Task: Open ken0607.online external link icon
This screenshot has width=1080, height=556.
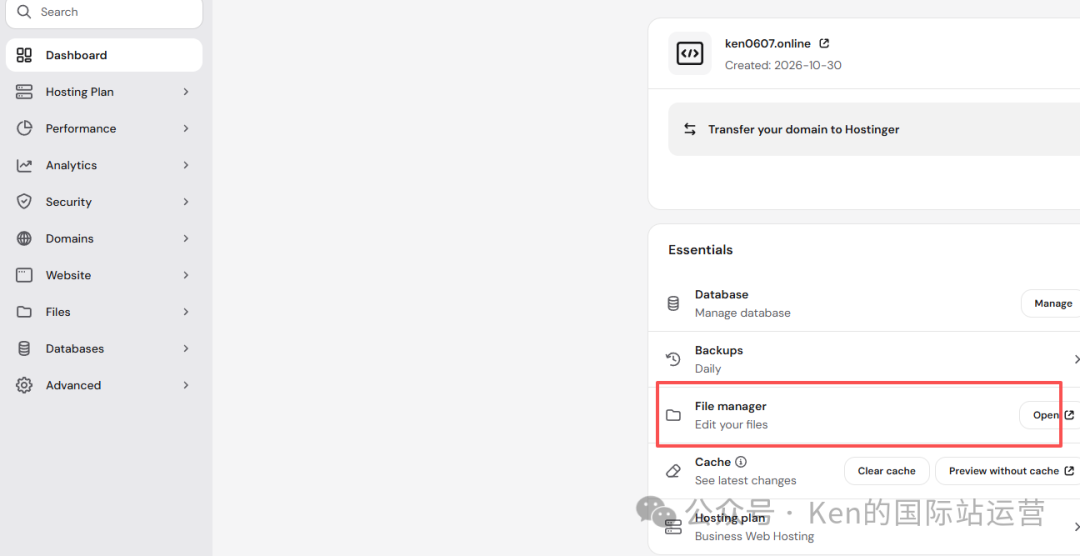Action: (x=824, y=43)
